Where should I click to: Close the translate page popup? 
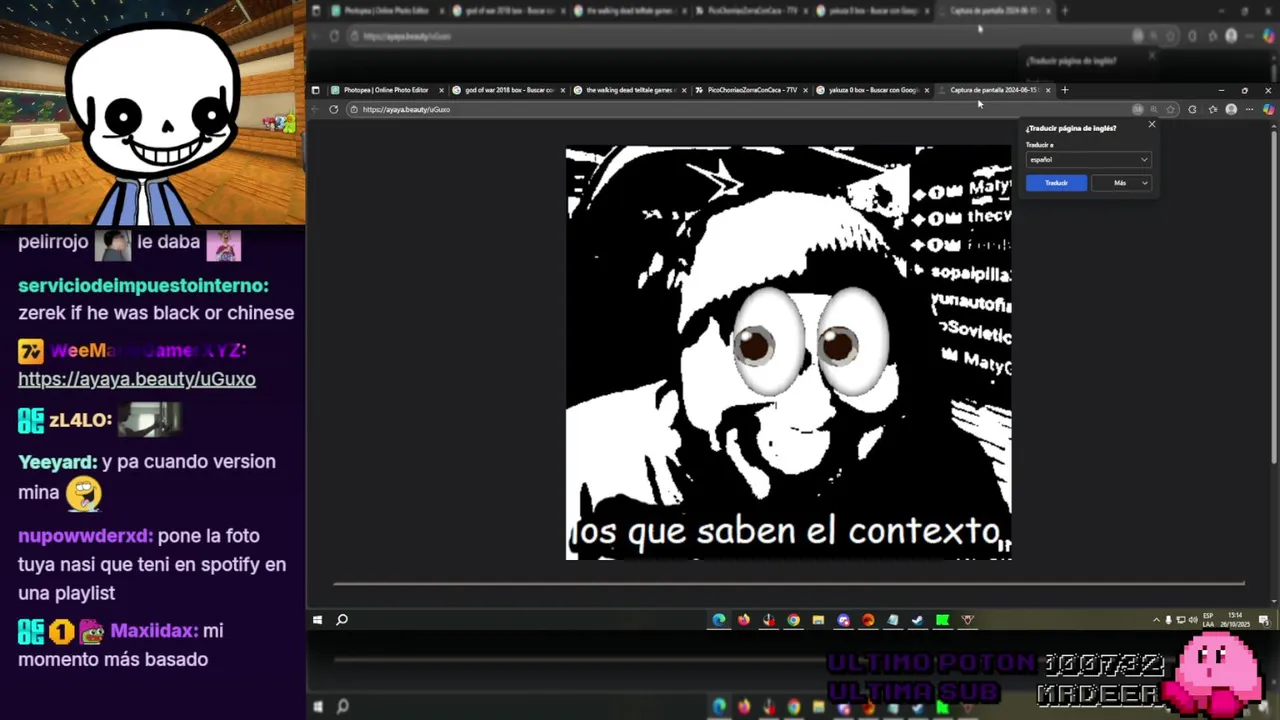point(1151,125)
